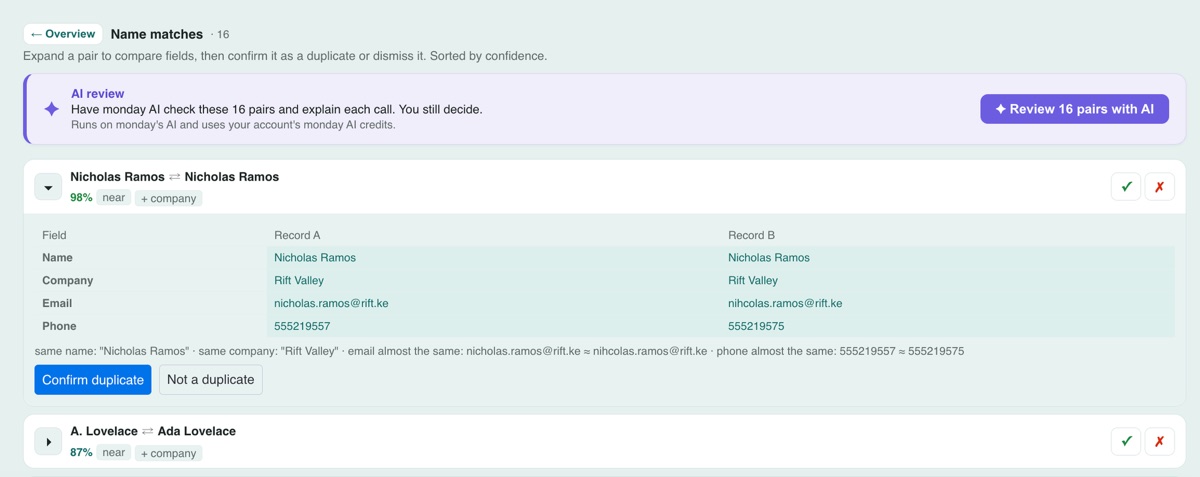Select Record A phone 555219557
Image resolution: width=1200 pixels, height=477 pixels.
[x=302, y=326]
